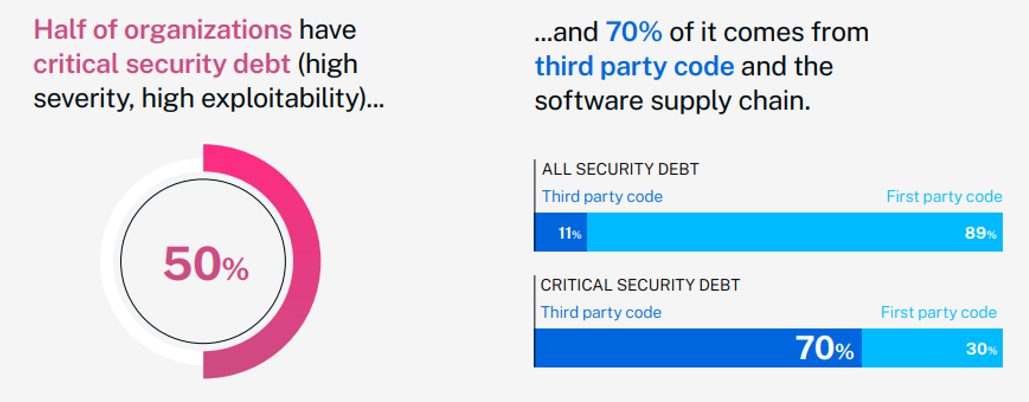Click the blue 70% in the headline

[632, 32]
